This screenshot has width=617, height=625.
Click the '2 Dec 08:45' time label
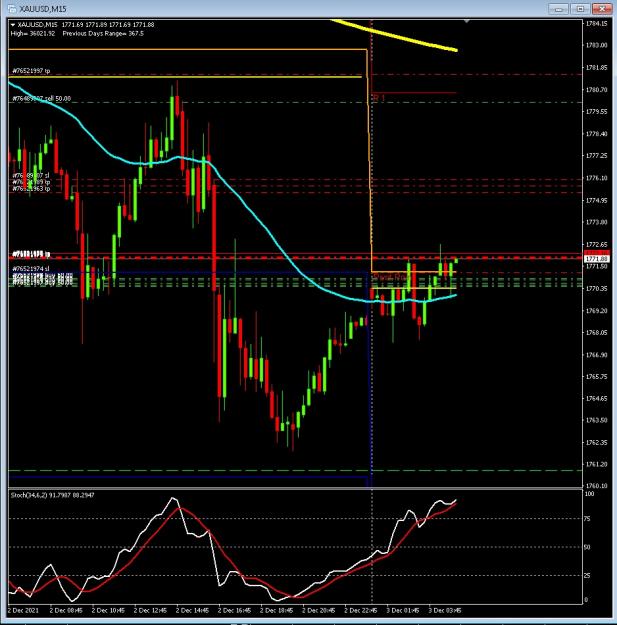[66, 611]
